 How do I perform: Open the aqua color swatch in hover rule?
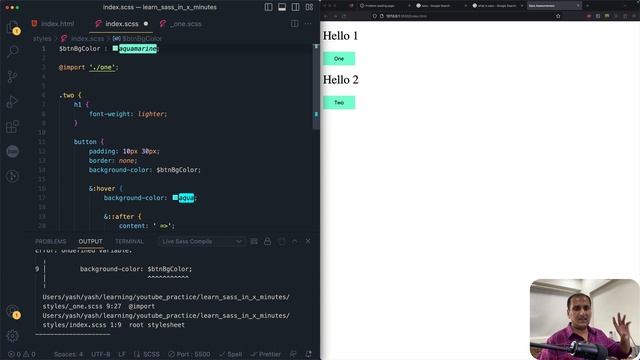pos(175,198)
